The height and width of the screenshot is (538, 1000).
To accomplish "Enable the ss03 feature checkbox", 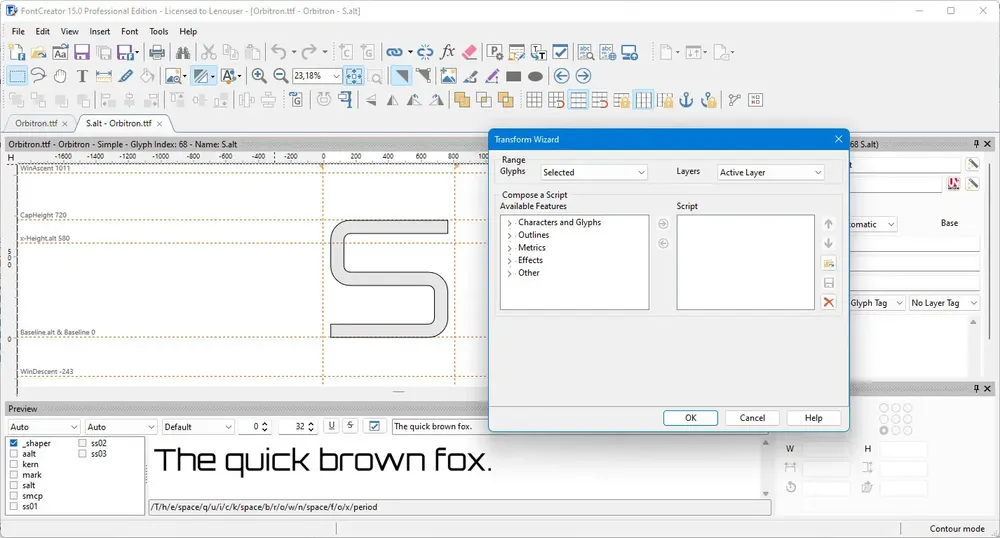I will pyautogui.click(x=82, y=454).
